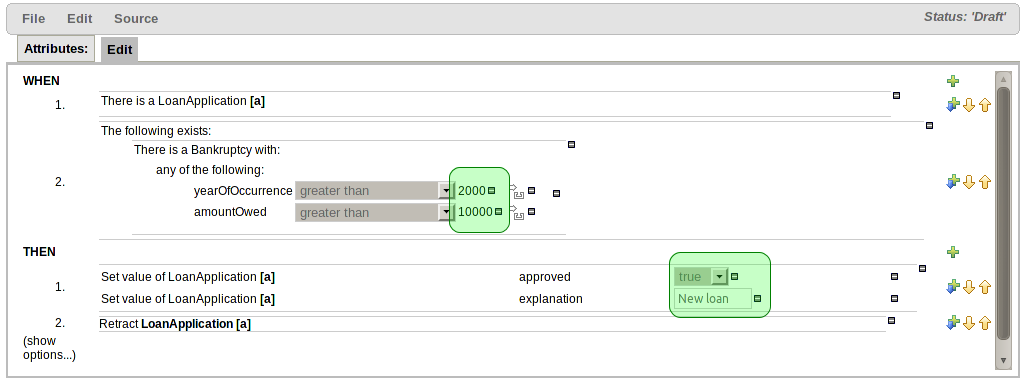1024x381 pixels.
Task: Add a new WHEN condition with green plus
Action: point(953,81)
